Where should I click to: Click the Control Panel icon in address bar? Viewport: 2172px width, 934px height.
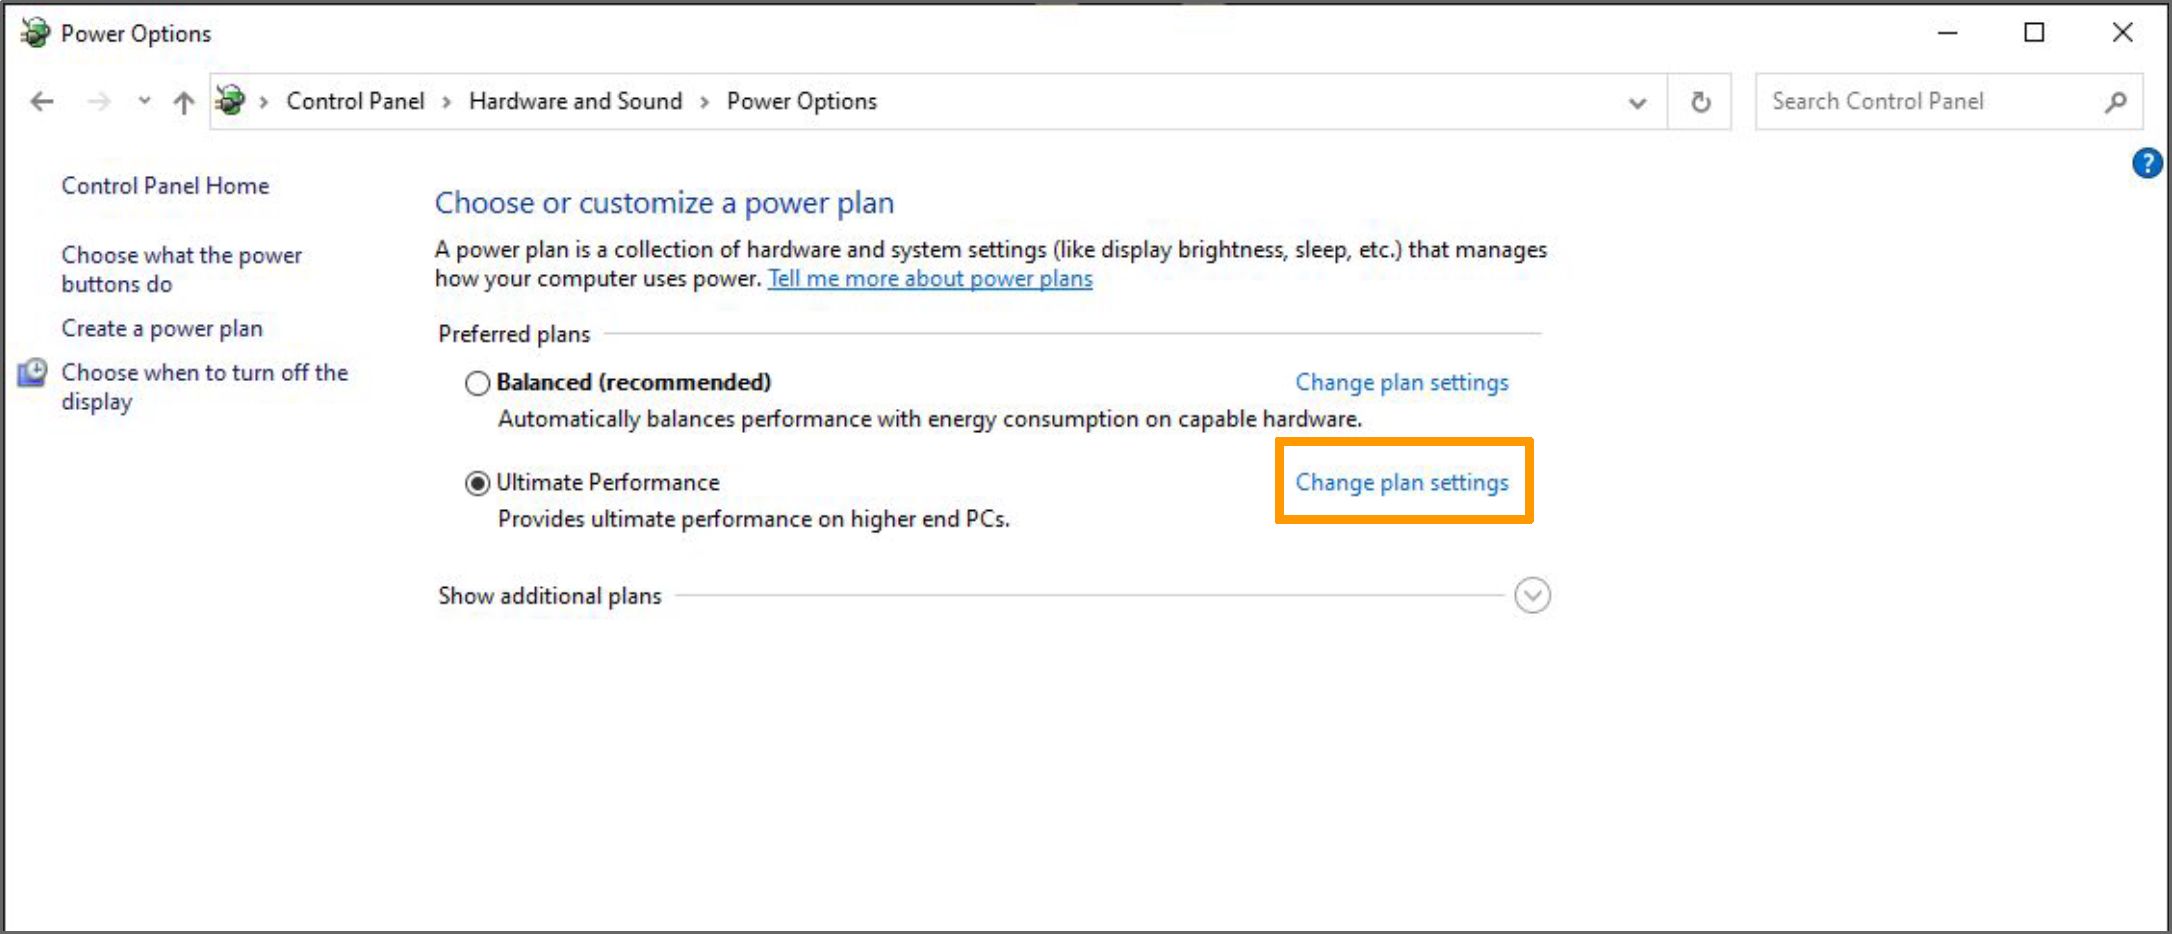pos(231,101)
